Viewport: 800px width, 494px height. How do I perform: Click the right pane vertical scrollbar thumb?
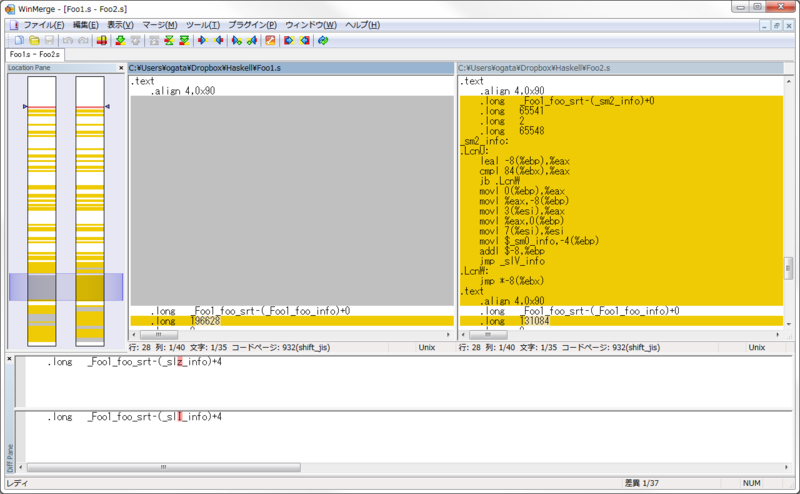coord(788,268)
